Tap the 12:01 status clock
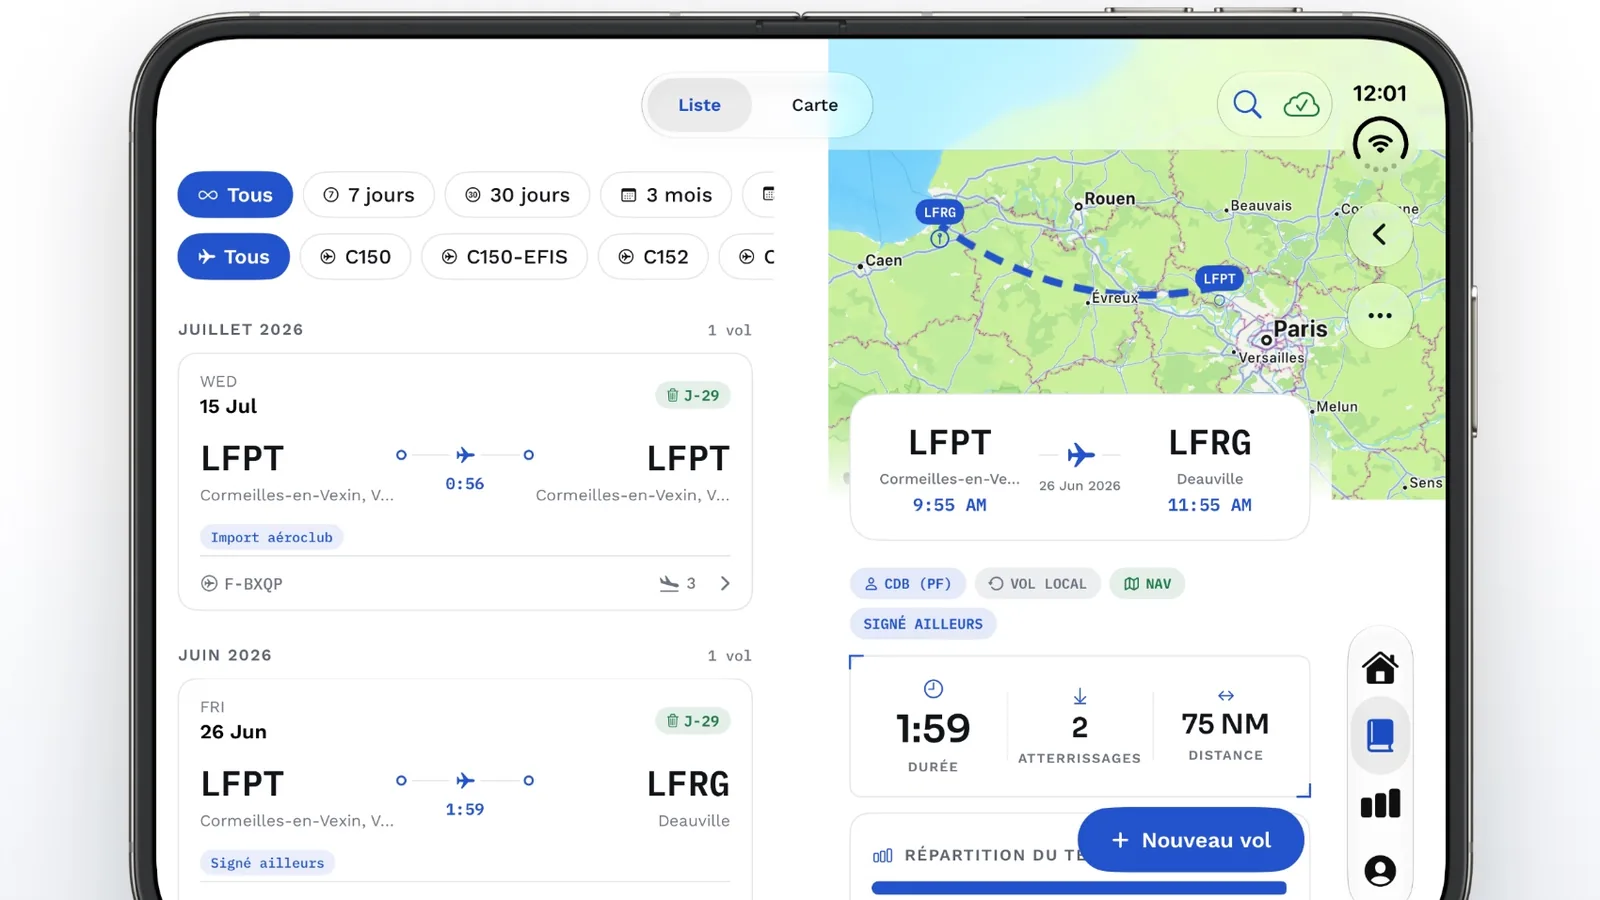Viewport: 1600px width, 900px height. [x=1380, y=93]
